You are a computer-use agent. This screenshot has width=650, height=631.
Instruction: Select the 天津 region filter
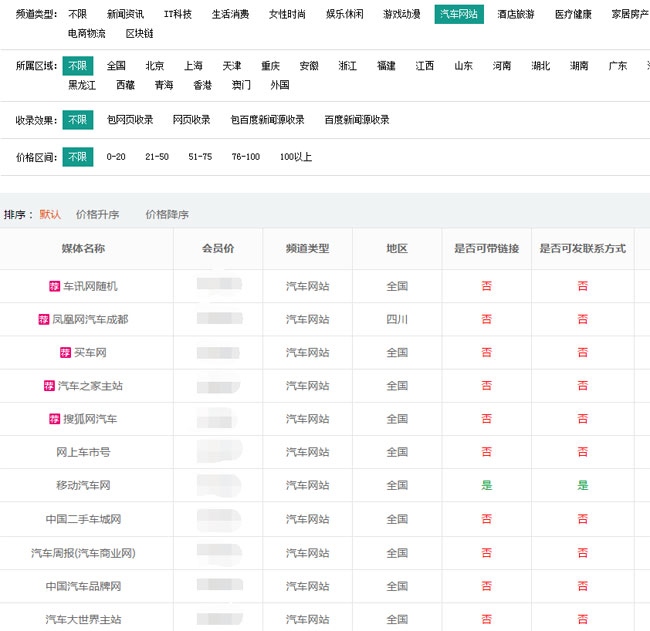coord(232,66)
